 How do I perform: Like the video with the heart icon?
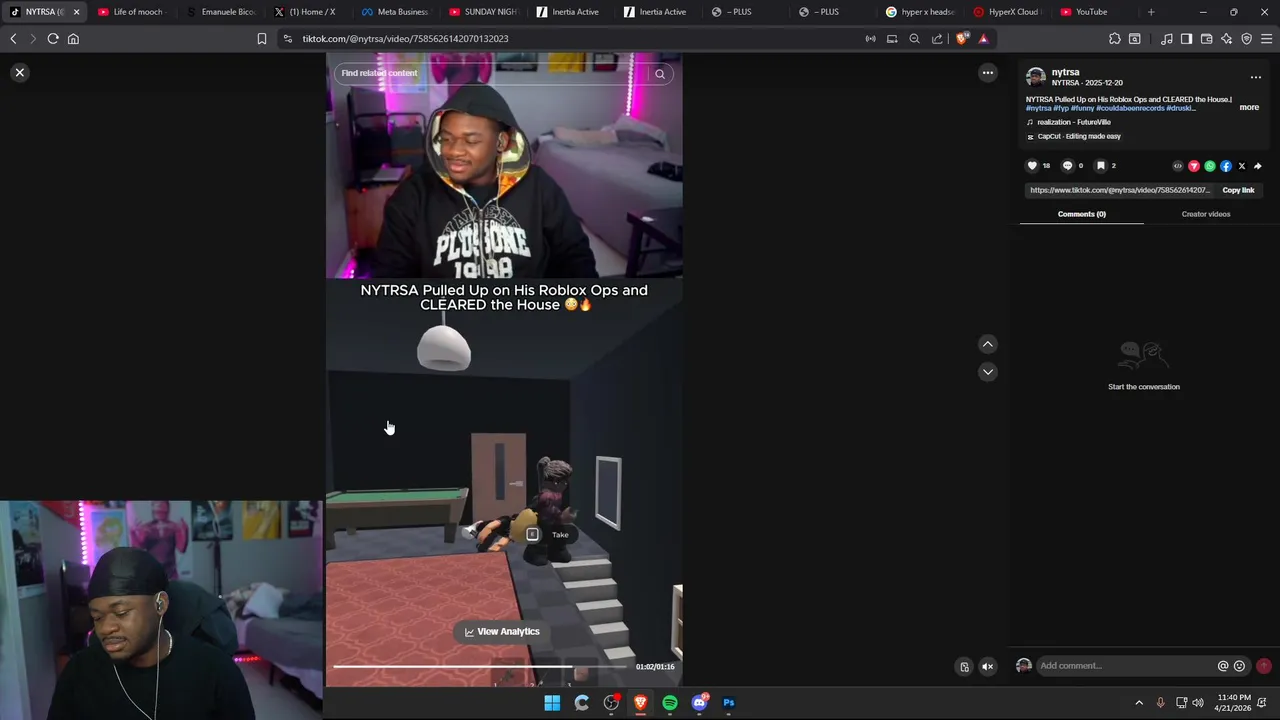[1032, 166]
